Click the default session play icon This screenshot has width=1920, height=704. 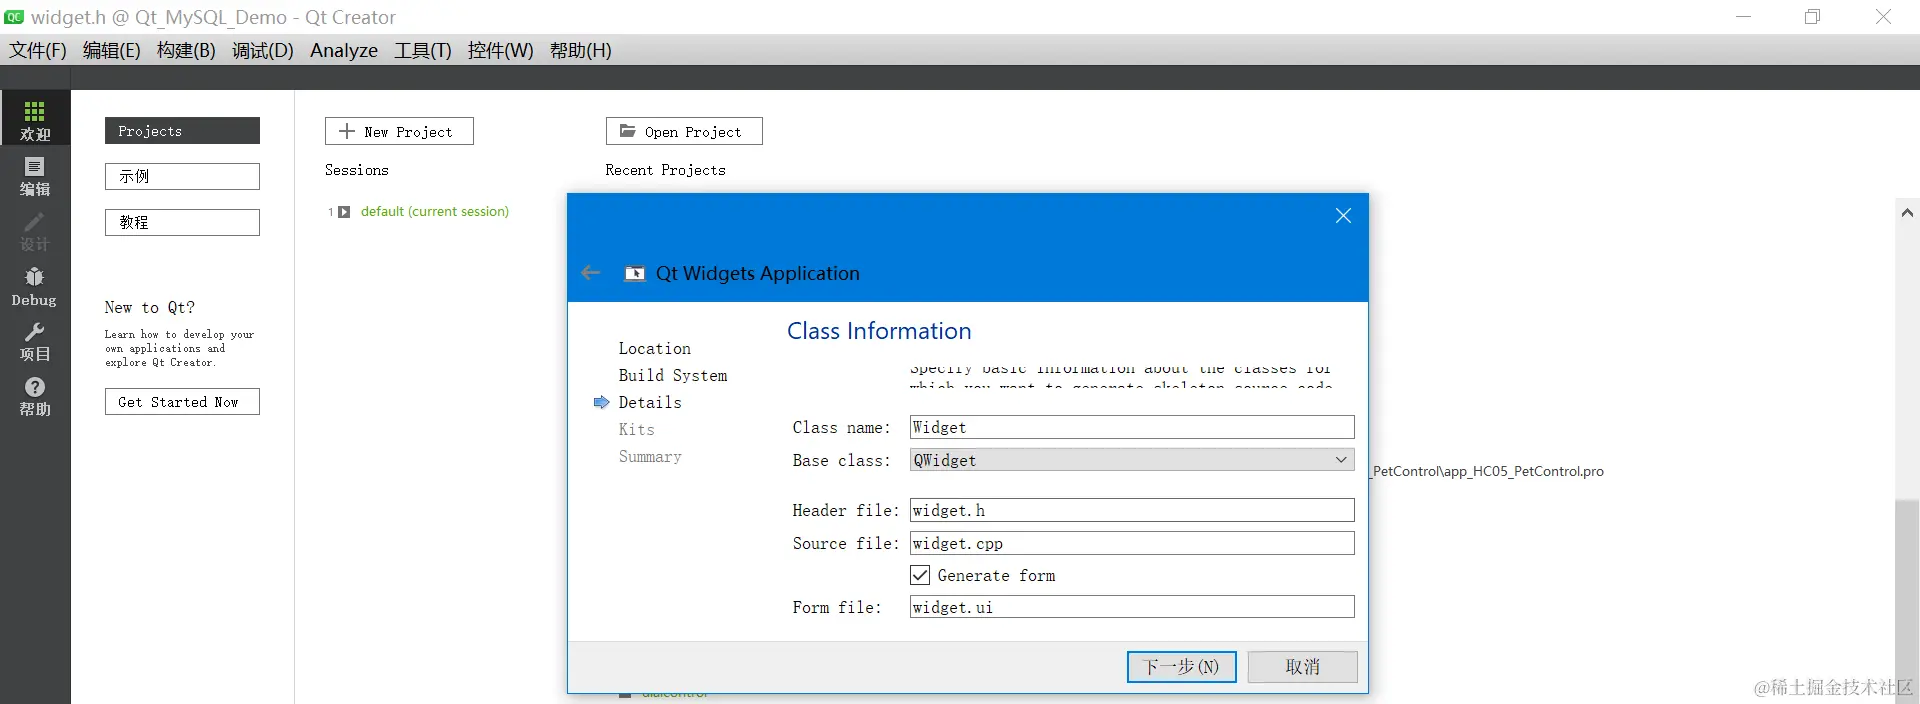(x=344, y=212)
